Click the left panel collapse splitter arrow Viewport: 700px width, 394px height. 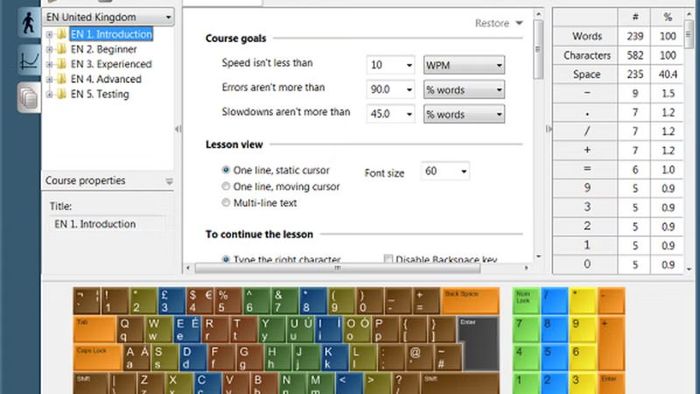(x=178, y=129)
